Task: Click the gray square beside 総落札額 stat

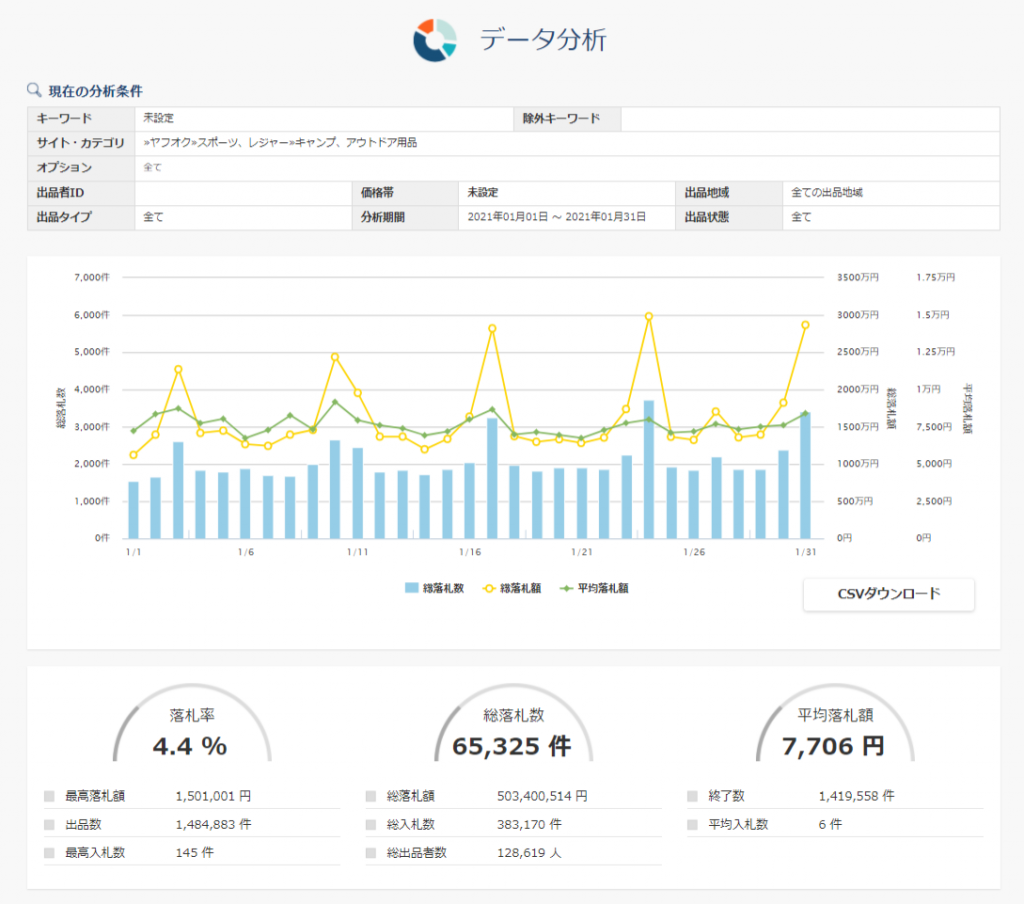Action: 371,797
